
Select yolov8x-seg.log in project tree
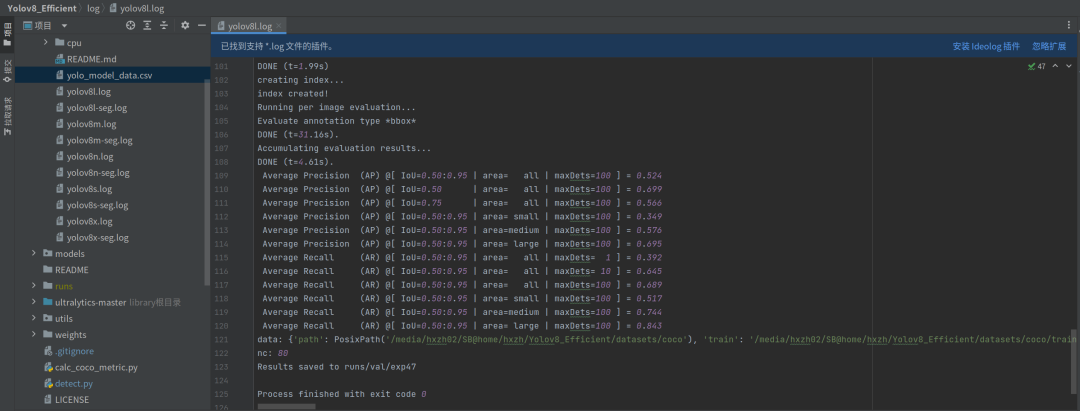[x=97, y=238]
